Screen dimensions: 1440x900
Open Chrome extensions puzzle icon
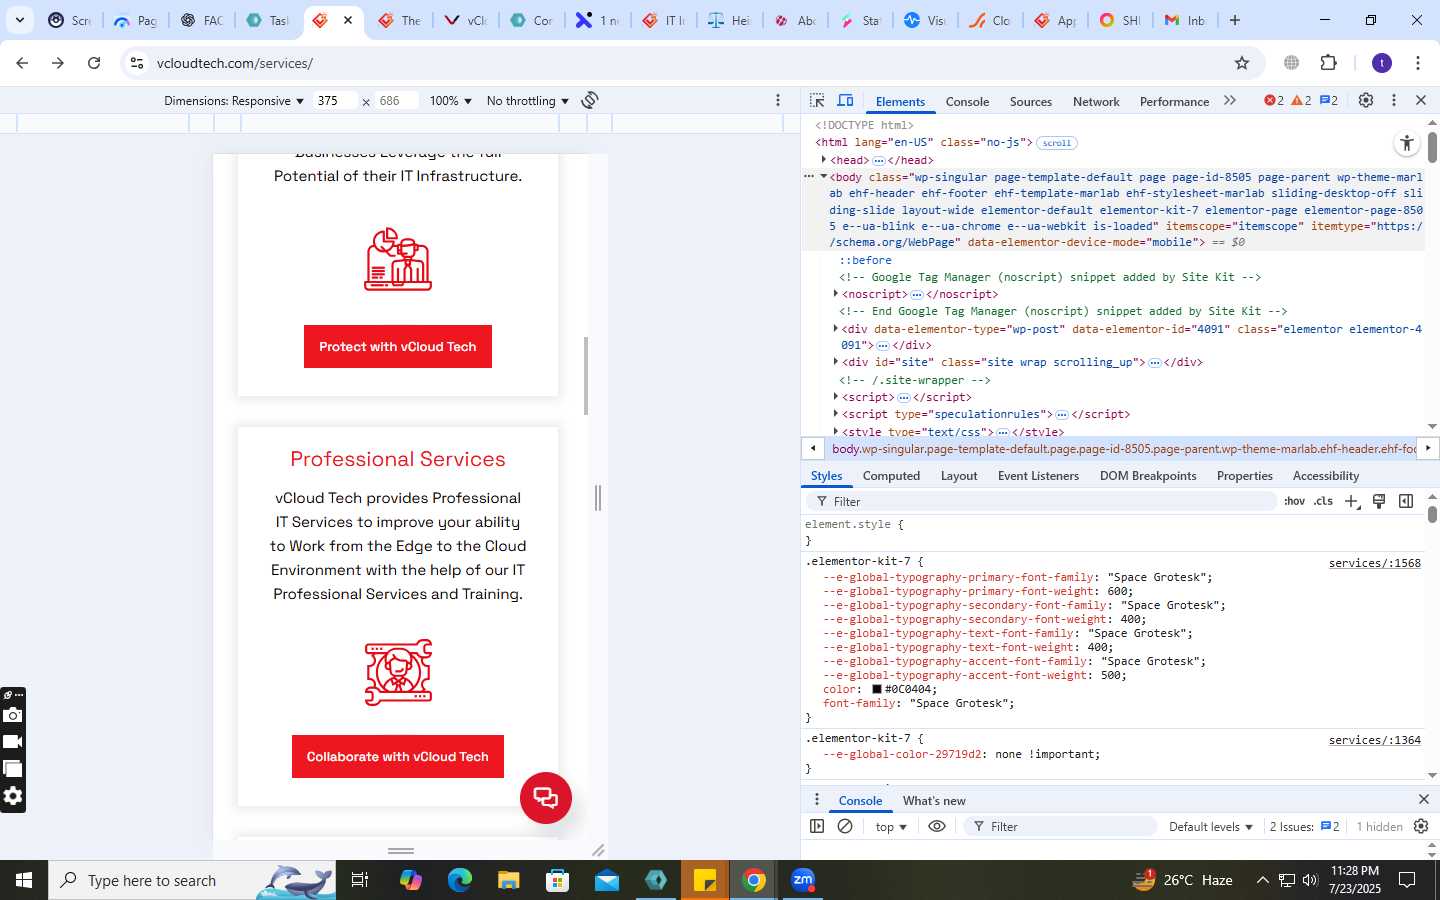pyautogui.click(x=1329, y=63)
